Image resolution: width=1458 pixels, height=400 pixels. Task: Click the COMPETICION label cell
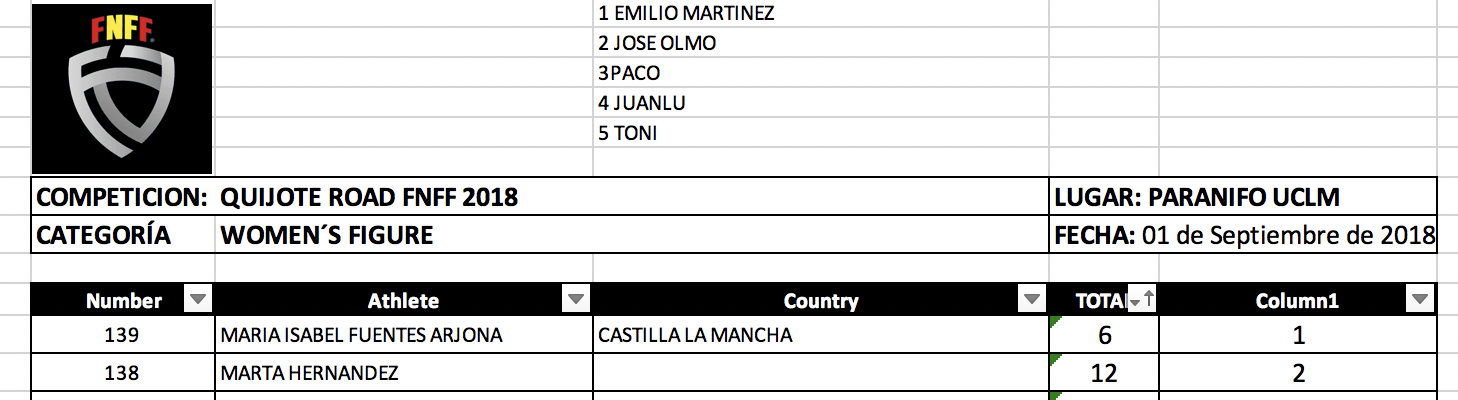coord(122,197)
